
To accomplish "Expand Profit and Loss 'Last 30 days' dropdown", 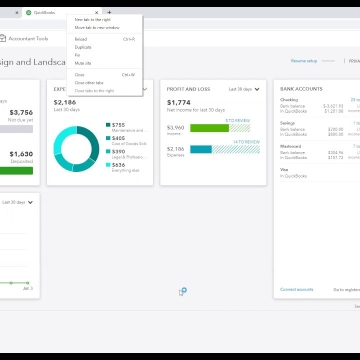I will coord(244,89).
